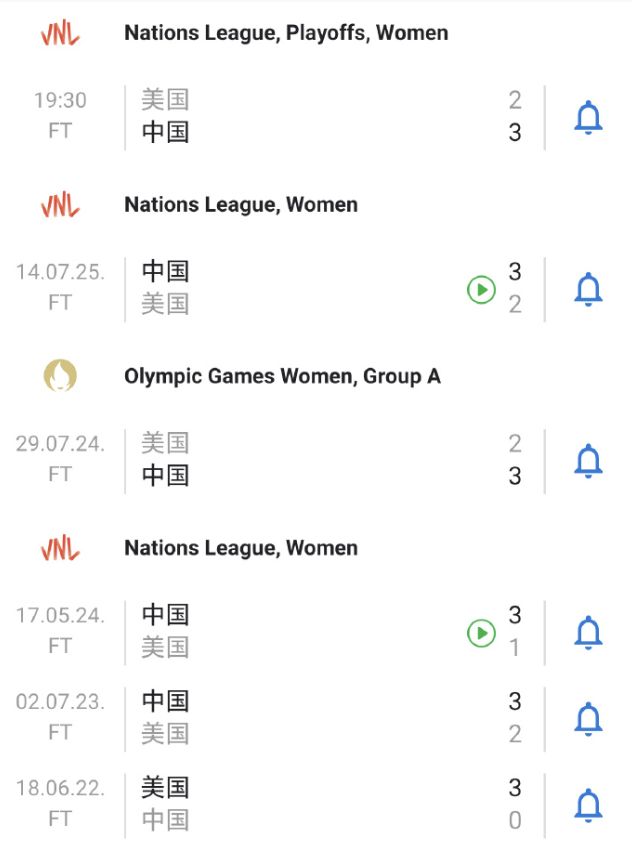The height and width of the screenshot is (851, 632).
Task: Play video highlights for 14.07.25 match
Action: [x=481, y=289]
